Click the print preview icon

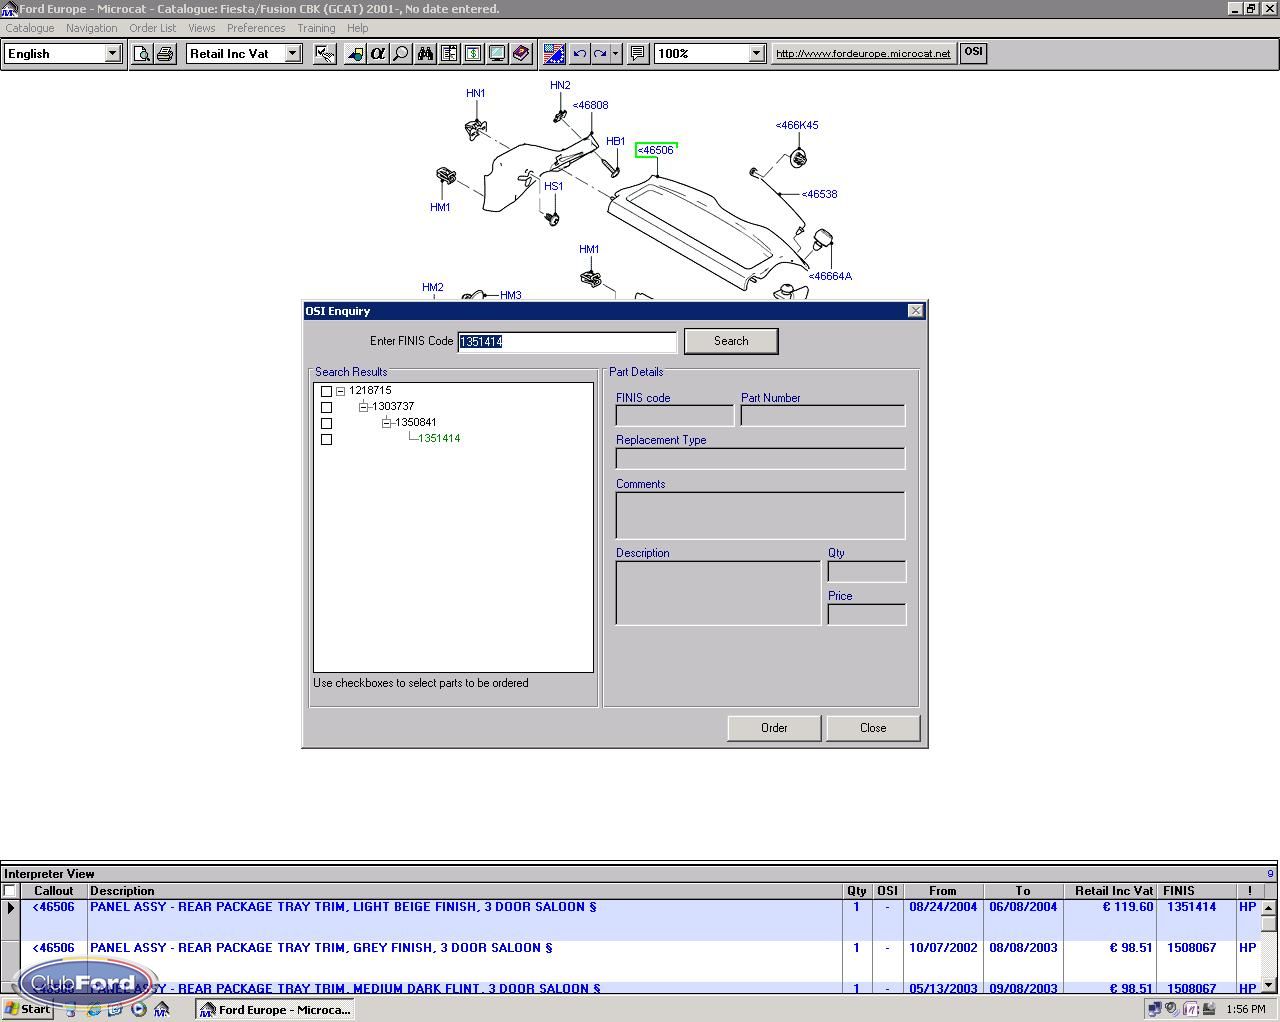[x=142, y=54]
